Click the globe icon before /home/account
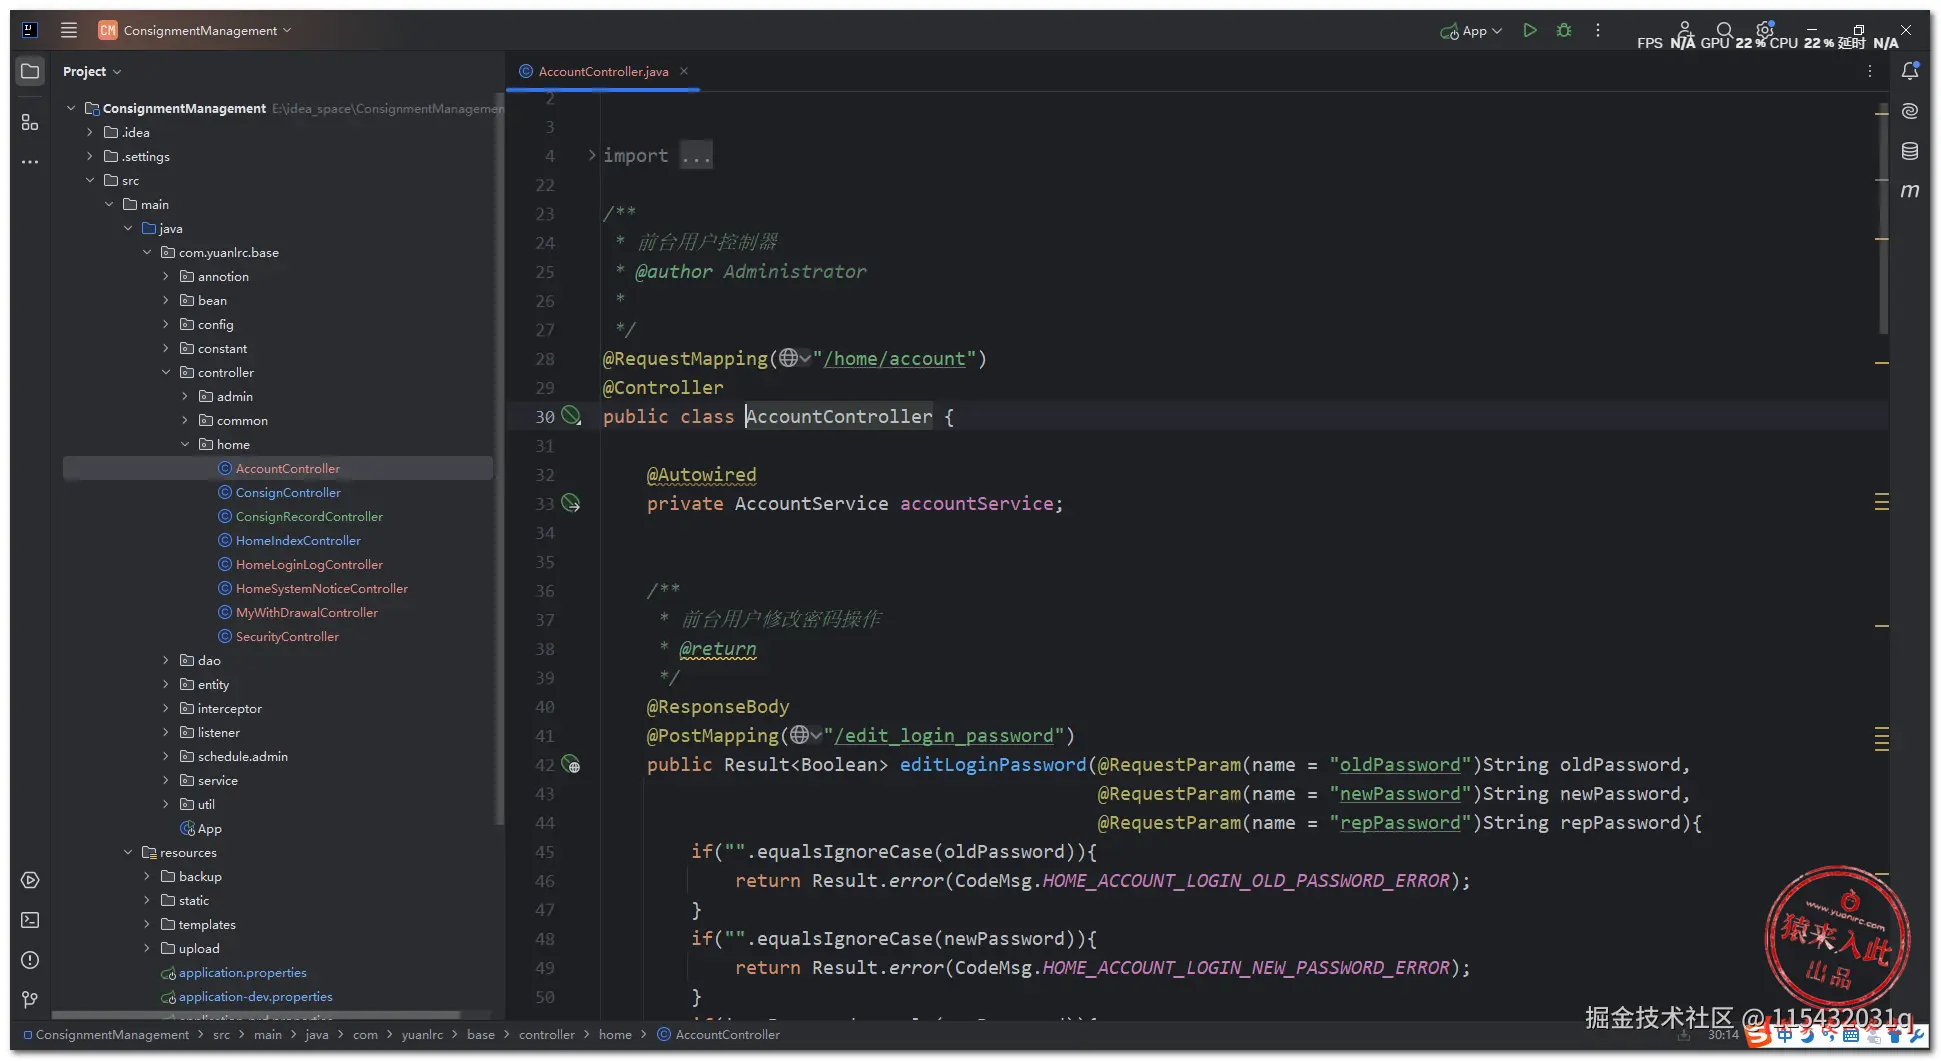The width and height of the screenshot is (1941, 1061). tap(789, 358)
